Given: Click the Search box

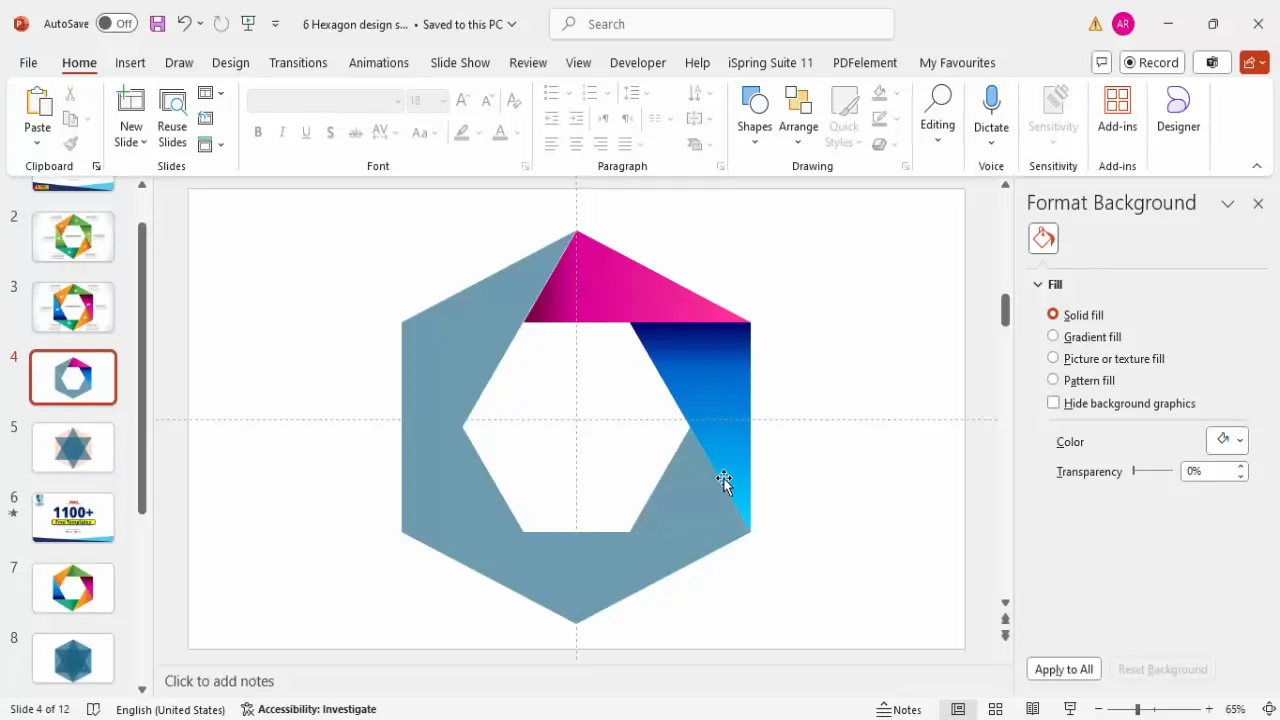Looking at the screenshot, I should tap(722, 24).
